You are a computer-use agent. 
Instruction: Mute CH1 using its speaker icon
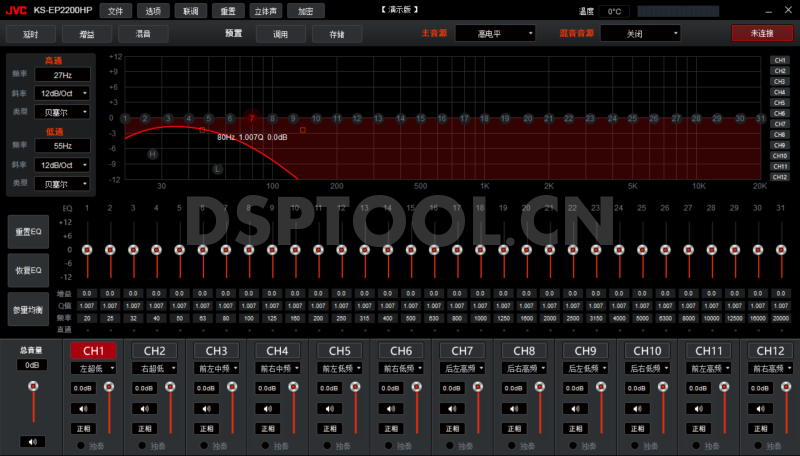[84, 408]
